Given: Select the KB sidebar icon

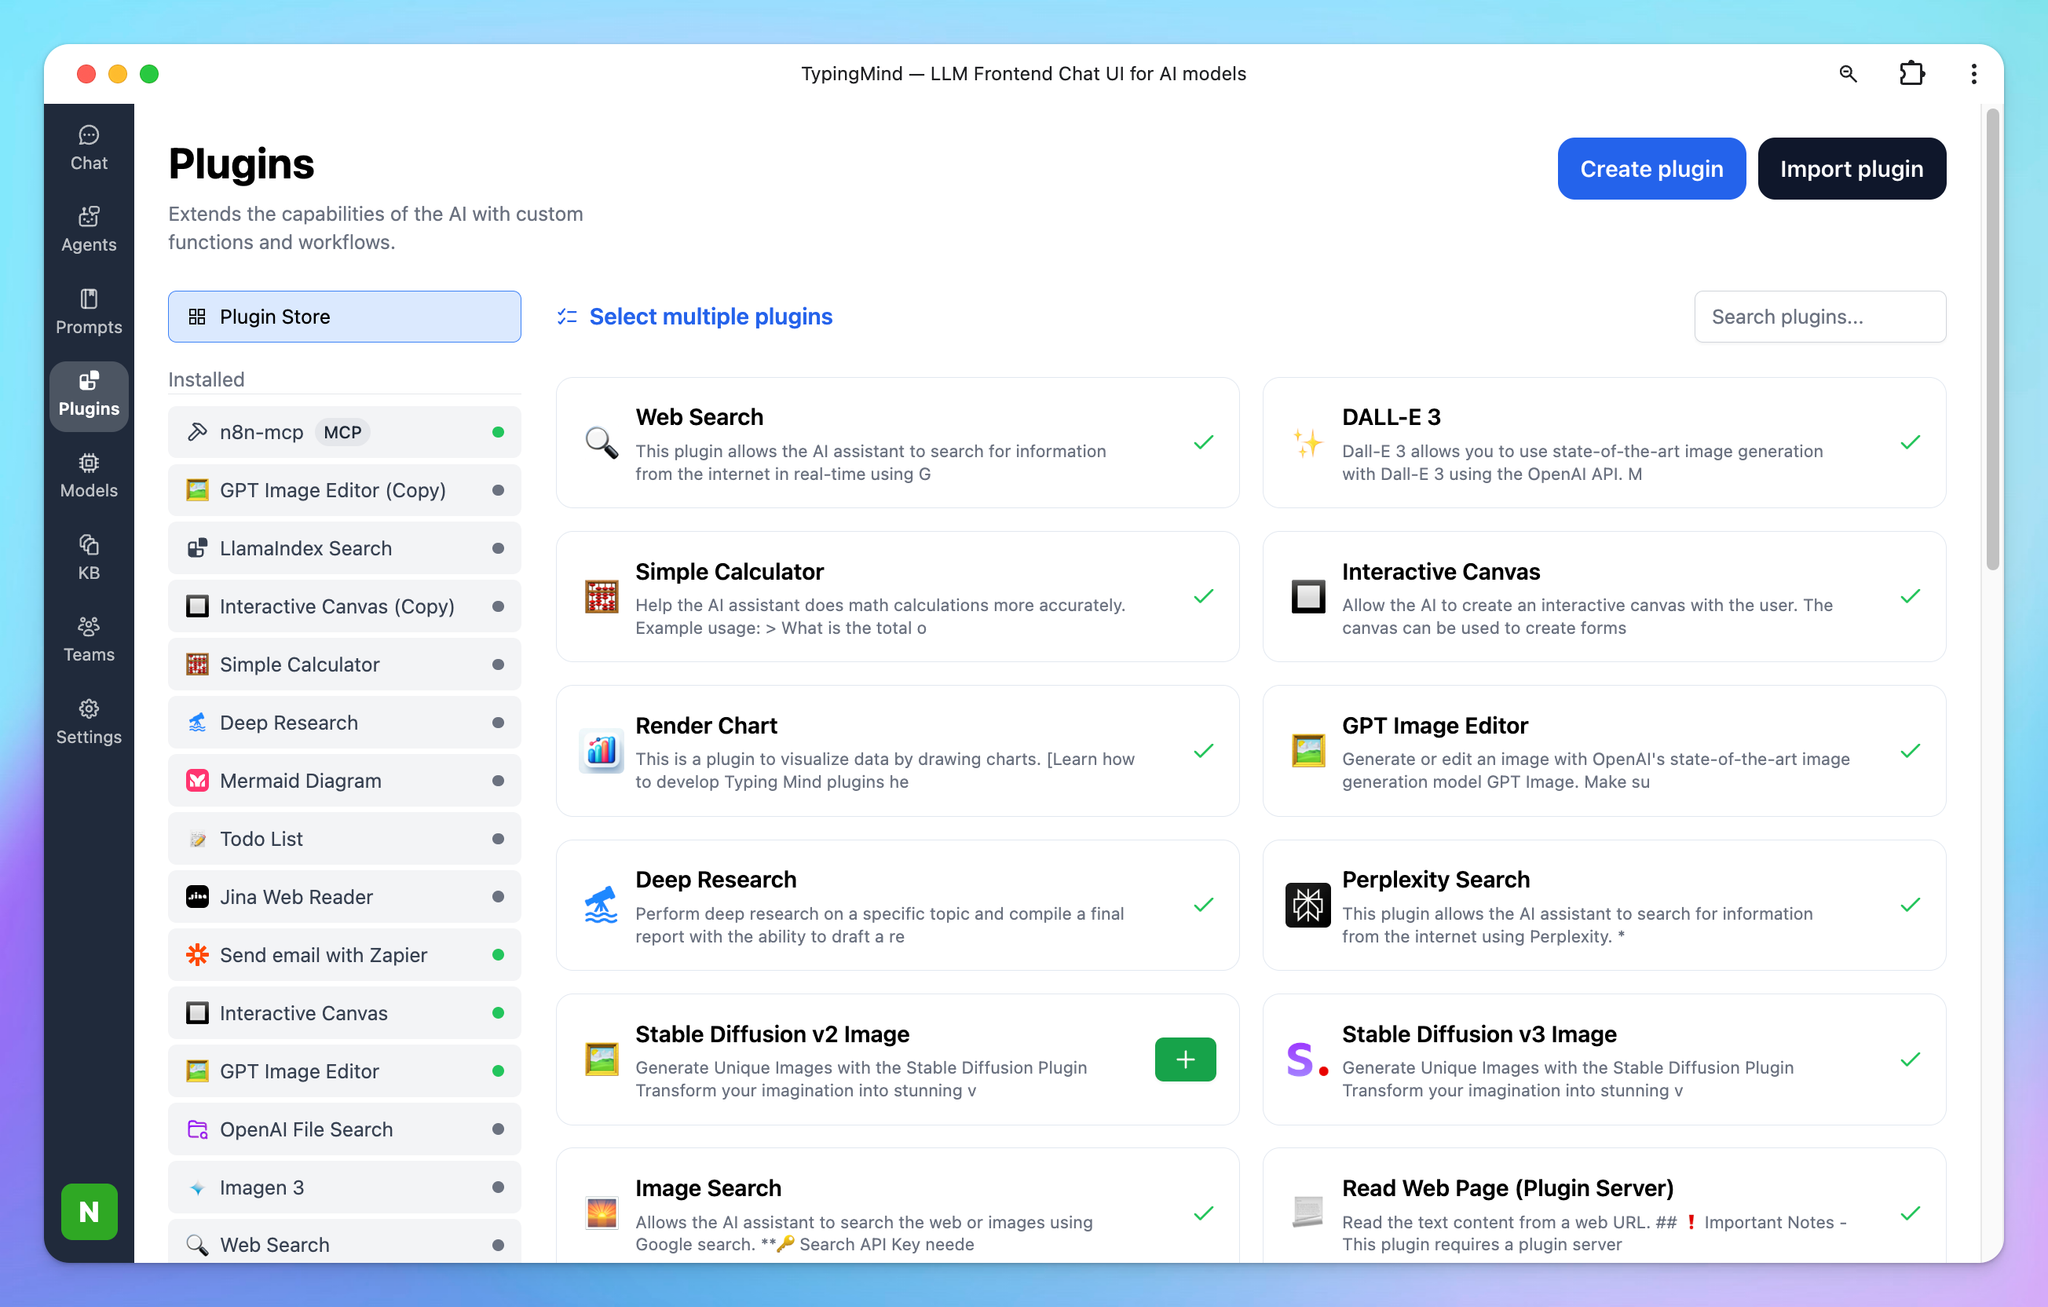Looking at the screenshot, I should 89,557.
